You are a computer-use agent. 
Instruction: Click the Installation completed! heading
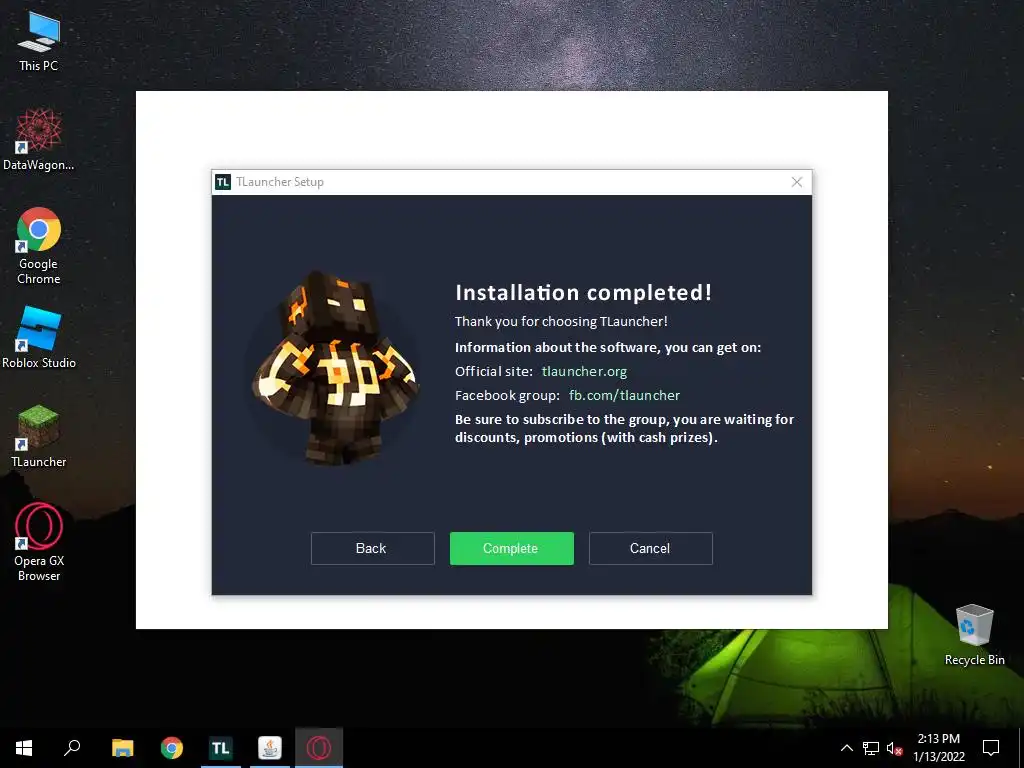click(x=583, y=293)
